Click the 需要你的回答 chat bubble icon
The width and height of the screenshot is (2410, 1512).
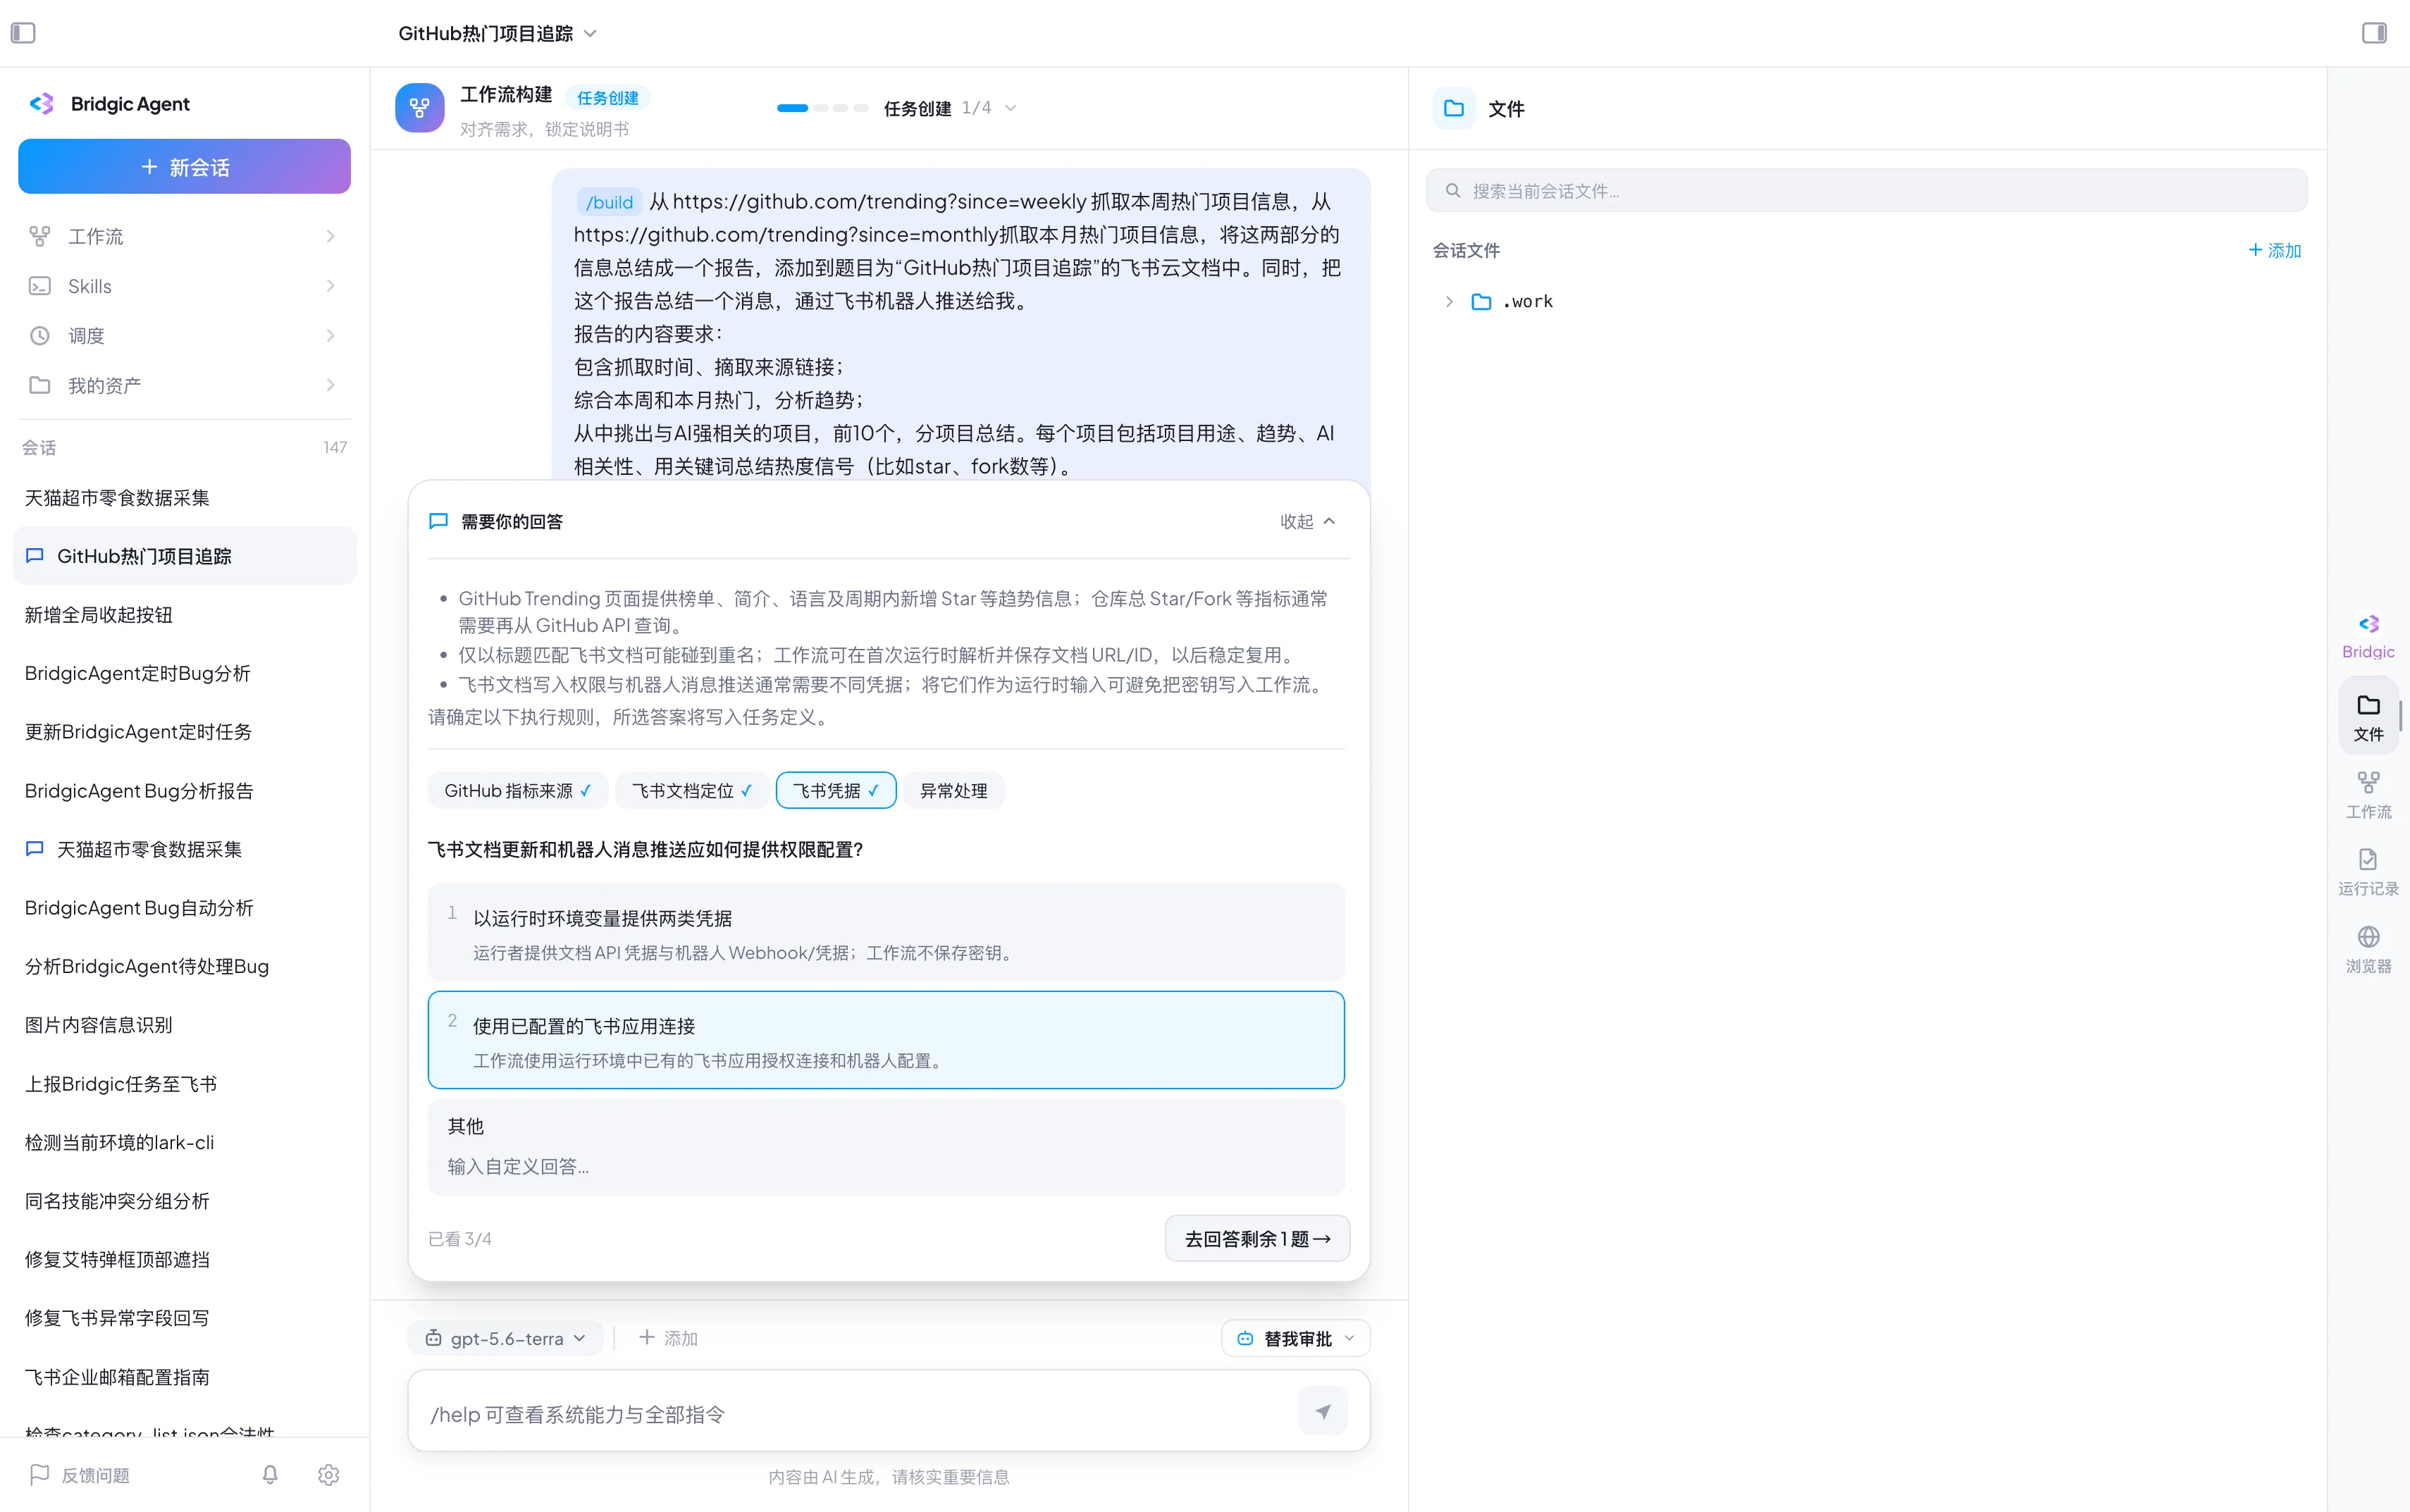click(438, 521)
